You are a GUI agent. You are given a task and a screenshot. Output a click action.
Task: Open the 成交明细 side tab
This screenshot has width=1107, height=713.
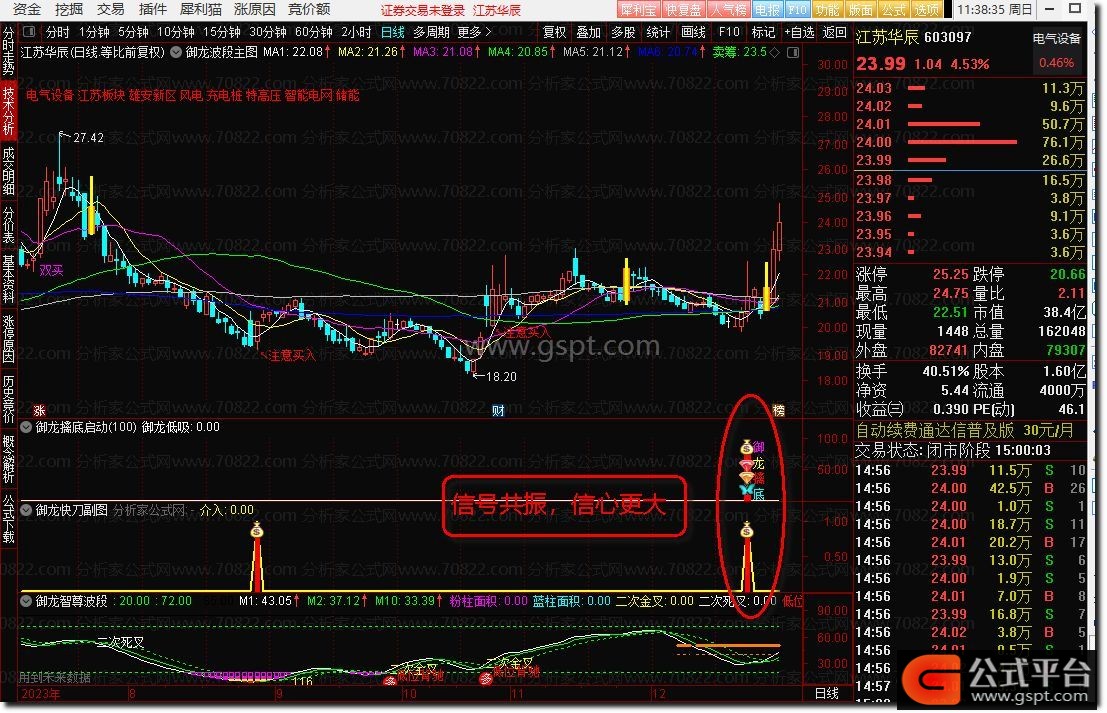click(8, 170)
